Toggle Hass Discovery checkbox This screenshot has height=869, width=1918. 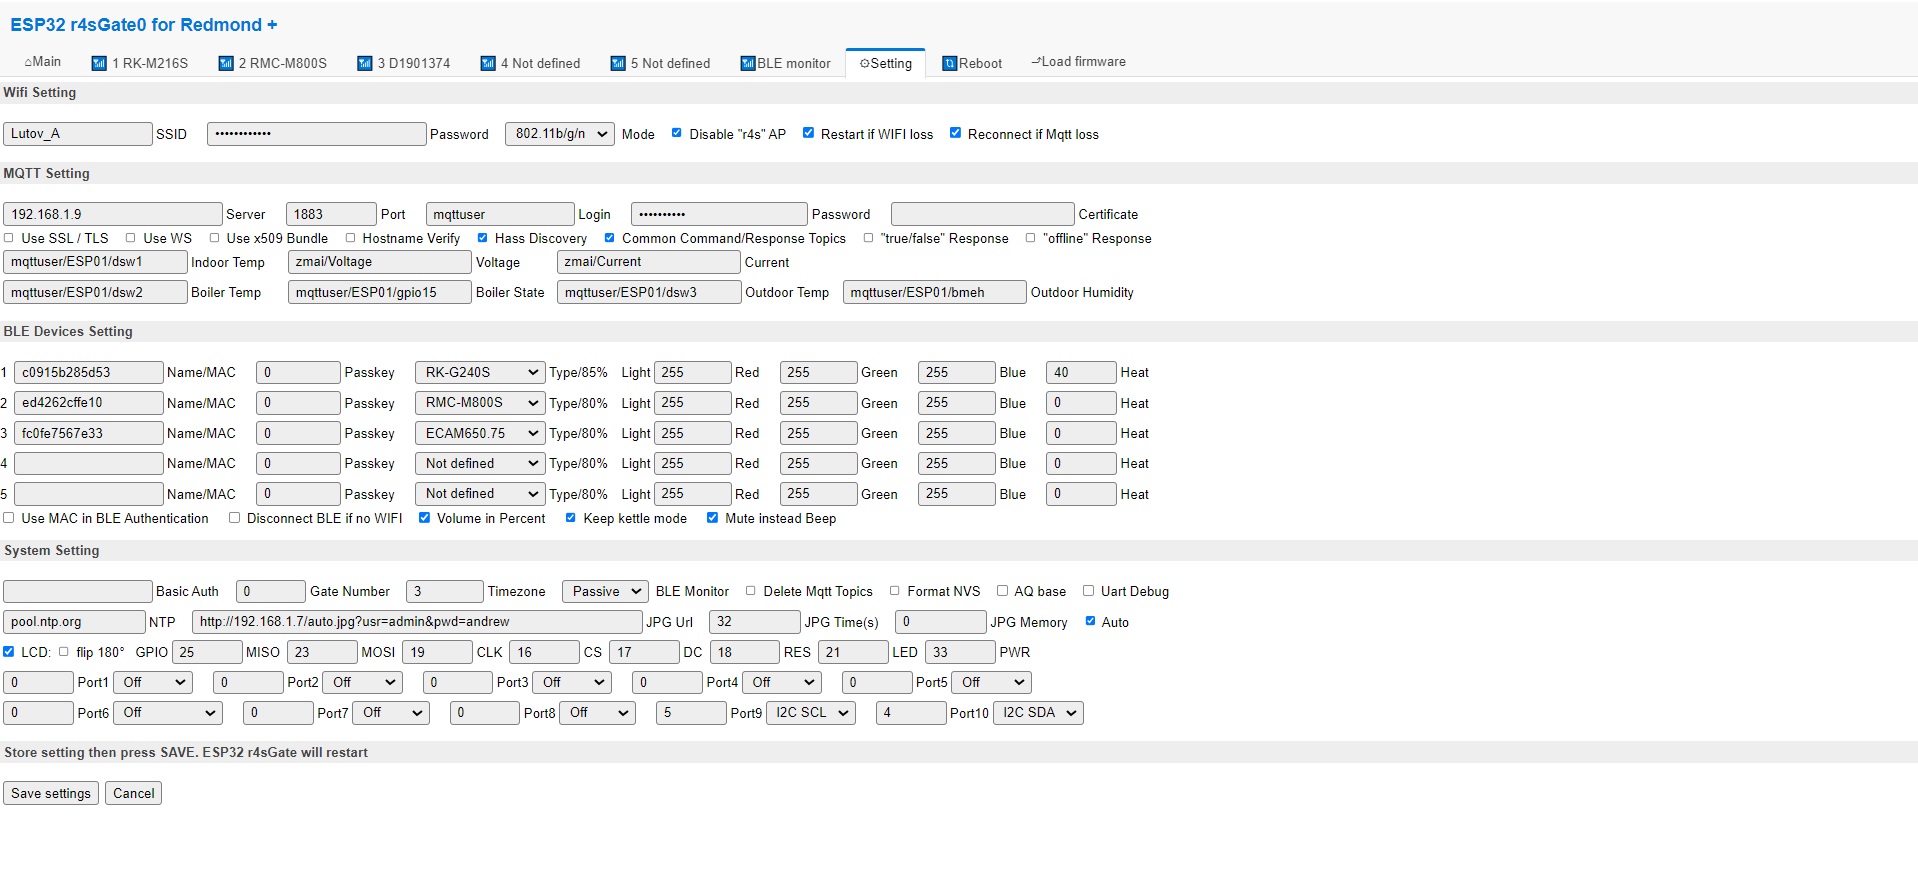[483, 238]
